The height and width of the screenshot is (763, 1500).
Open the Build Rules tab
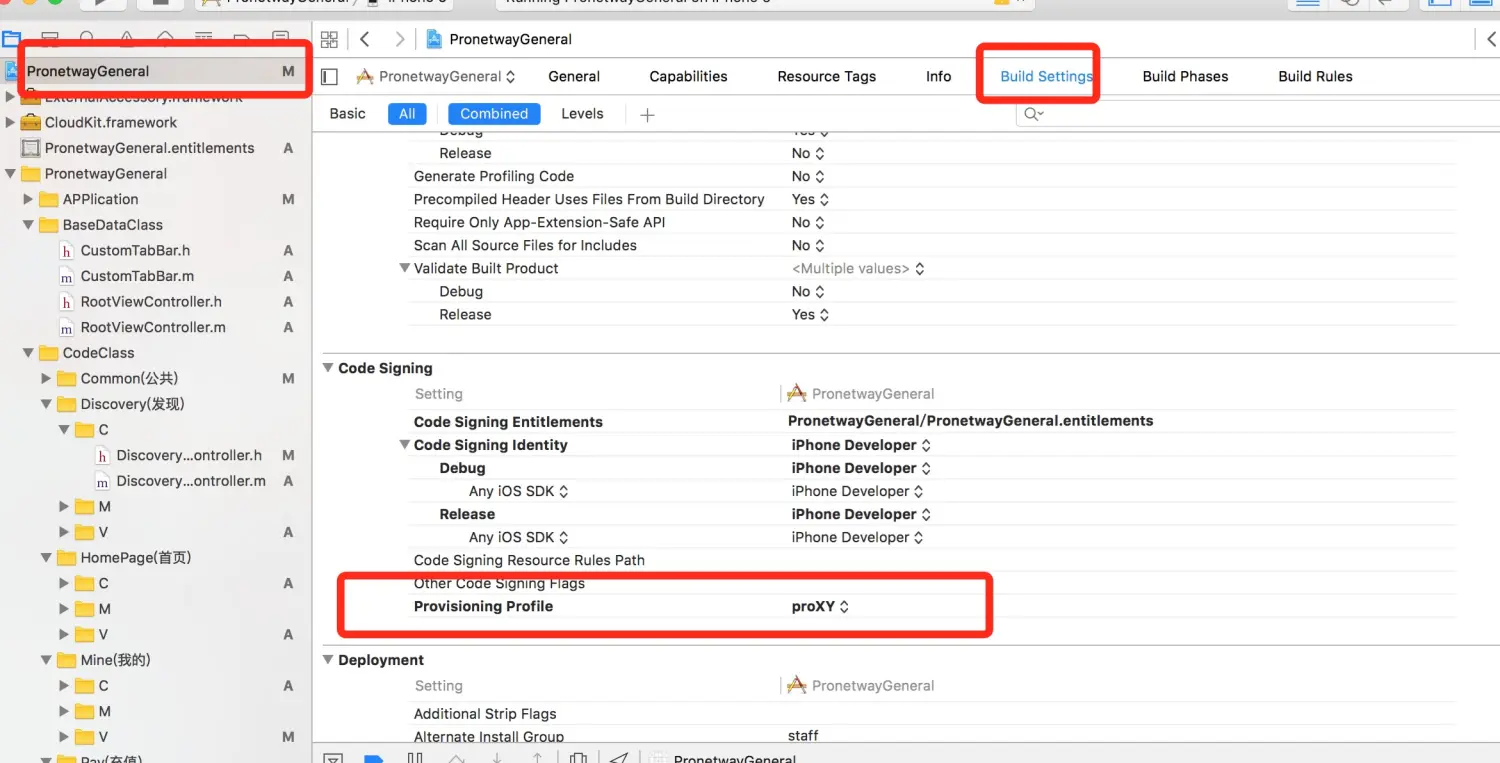(1315, 76)
